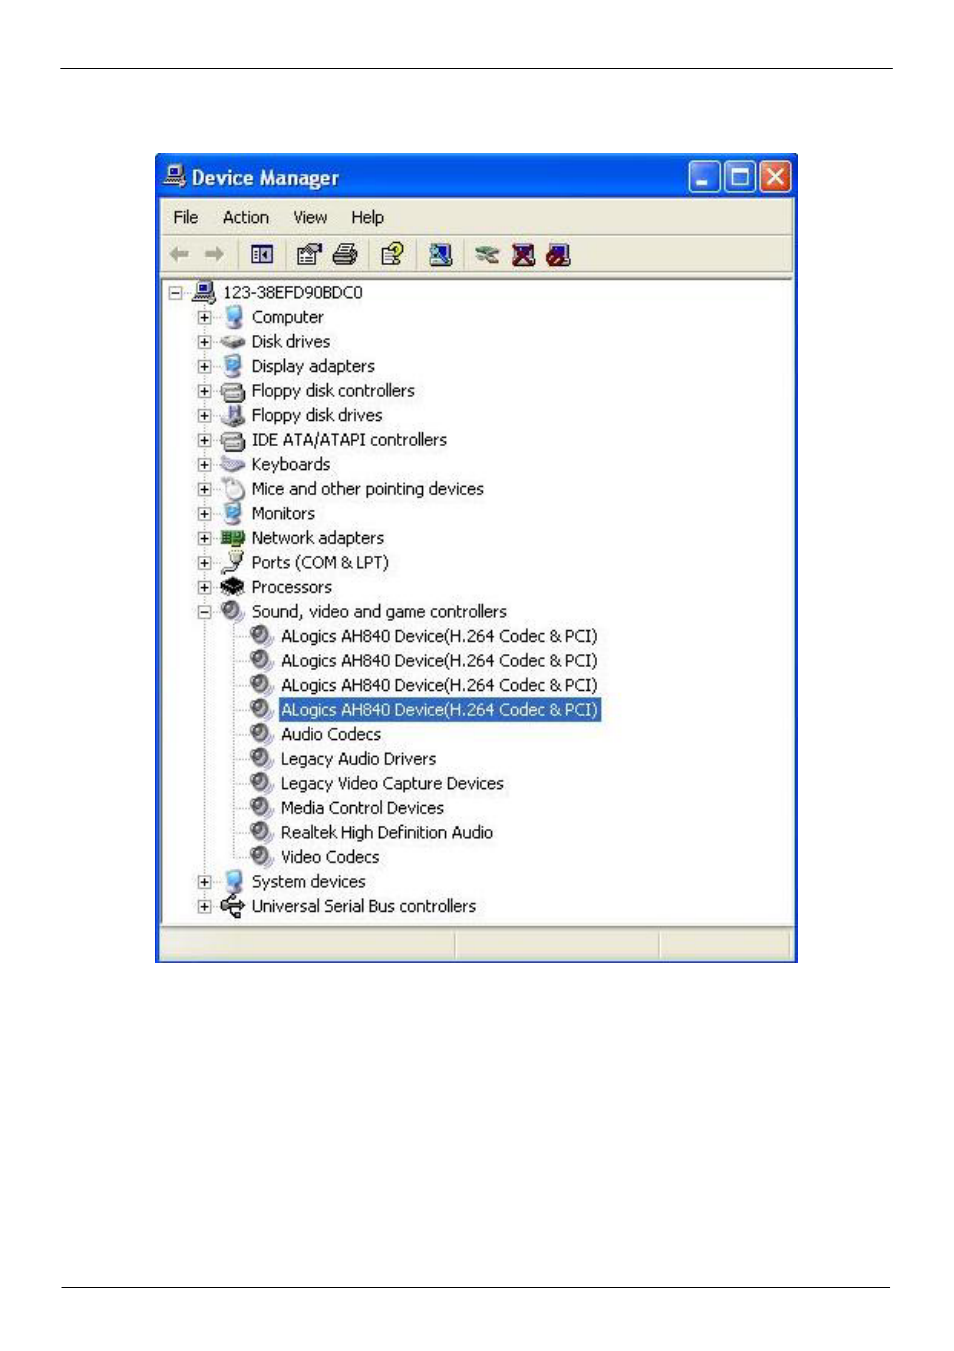This screenshot has width=954, height=1351.
Task: Click the Print toolbar icon
Action: click(x=345, y=255)
